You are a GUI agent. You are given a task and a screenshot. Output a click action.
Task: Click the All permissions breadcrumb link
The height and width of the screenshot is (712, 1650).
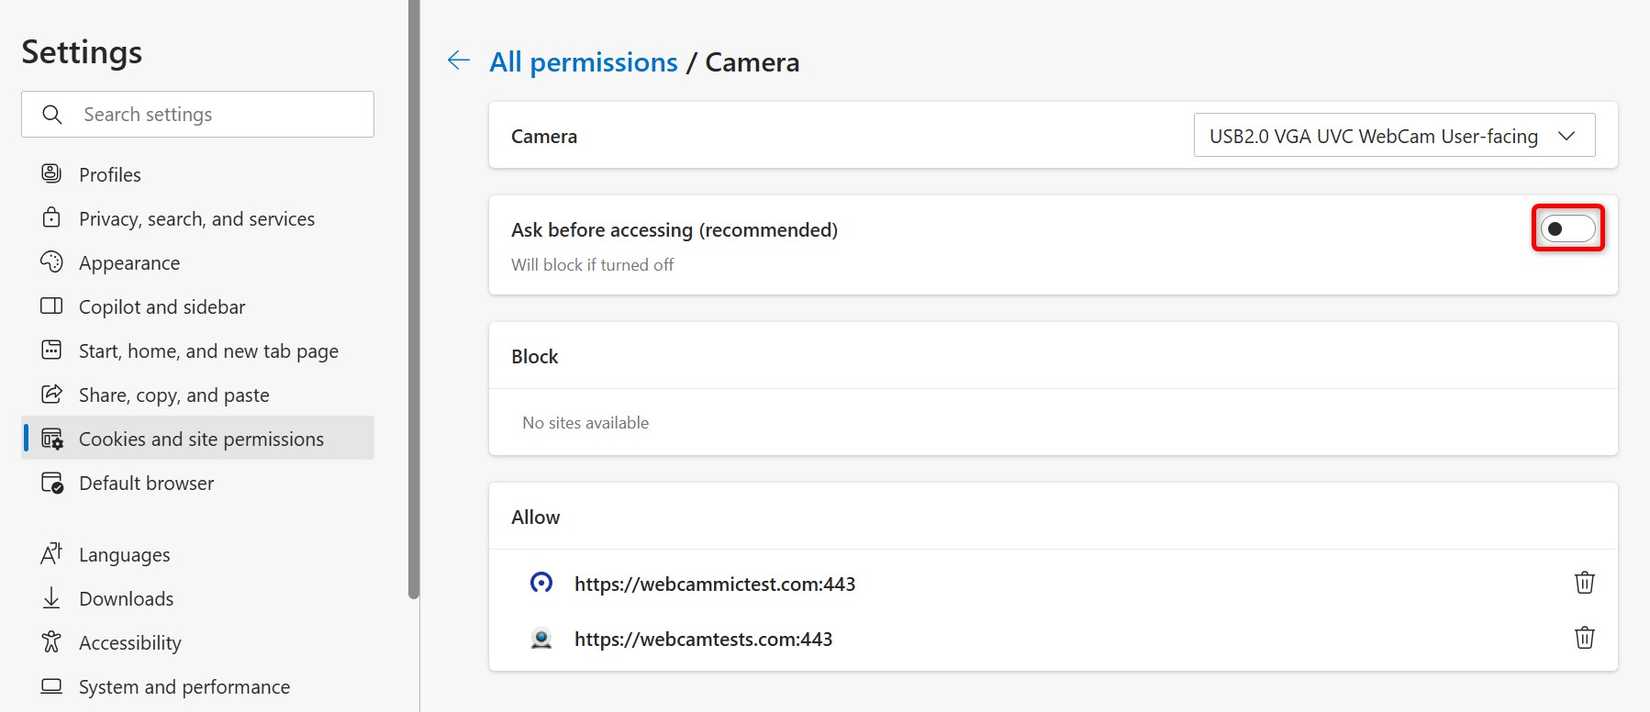(583, 62)
